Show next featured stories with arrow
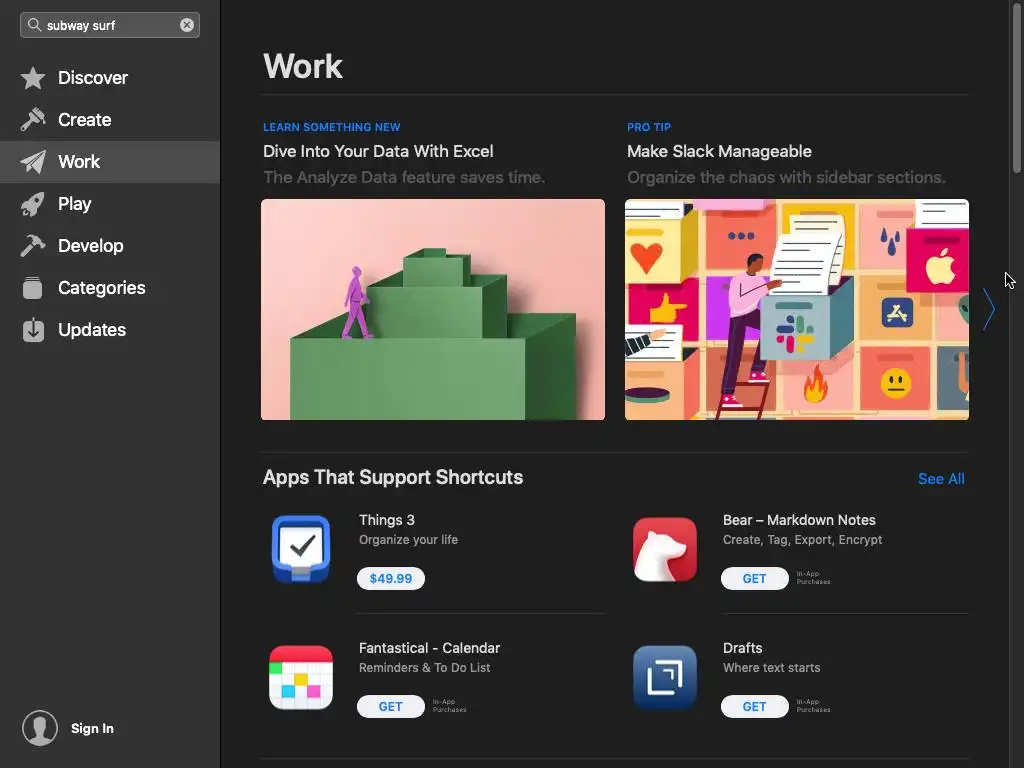 (989, 310)
